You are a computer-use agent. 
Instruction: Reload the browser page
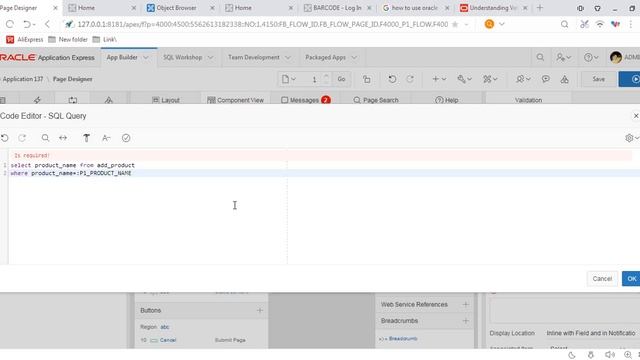(10, 24)
